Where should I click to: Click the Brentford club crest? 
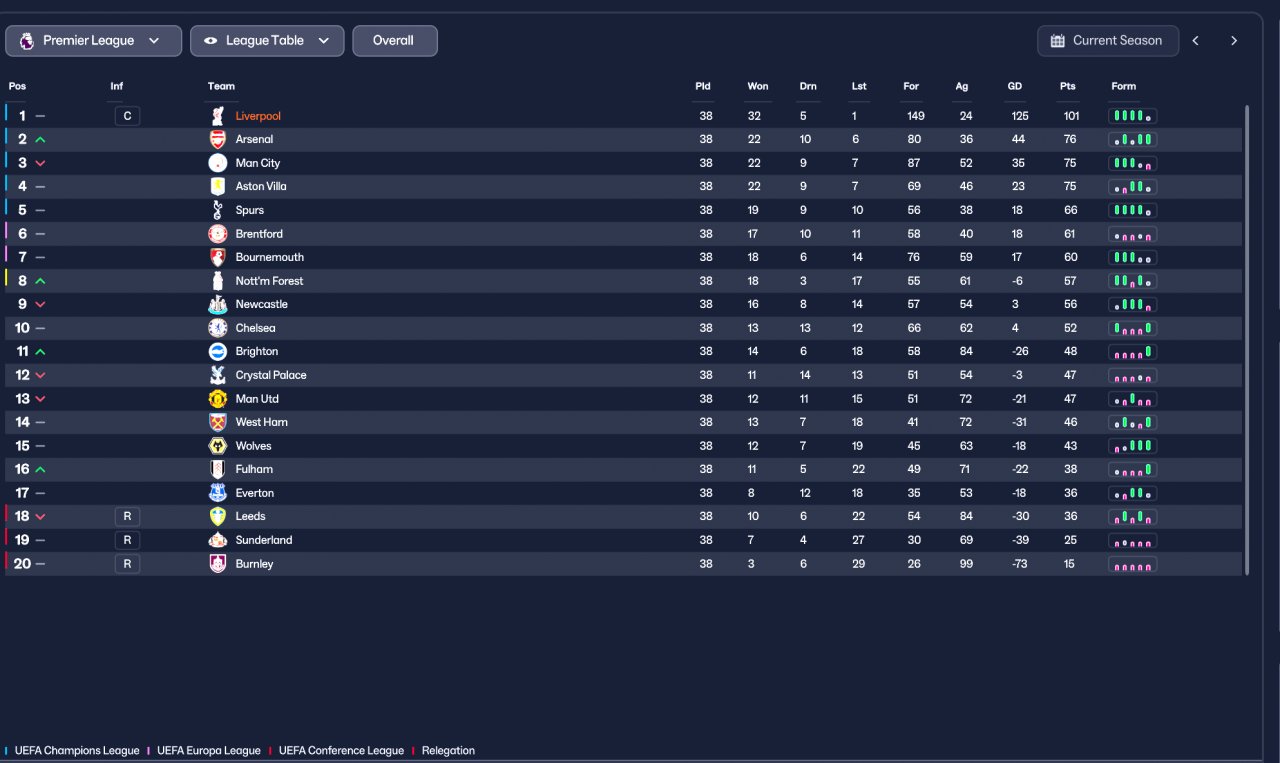coord(218,234)
